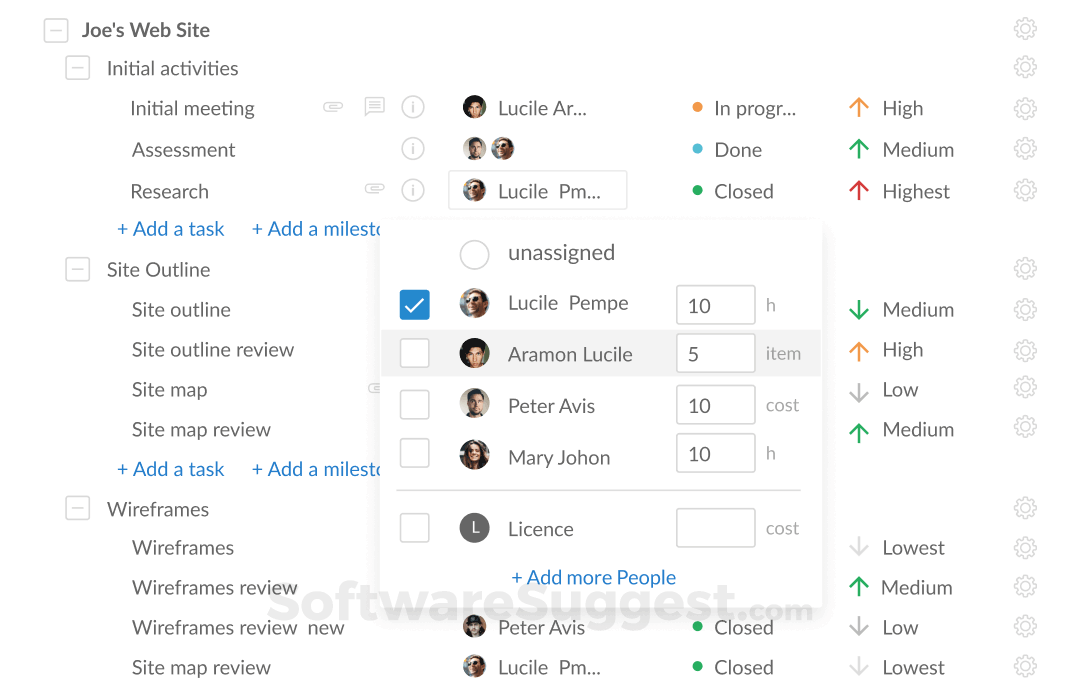Open attachments on Initial meeting task
The width and height of the screenshot is (1080, 700).
[332, 106]
